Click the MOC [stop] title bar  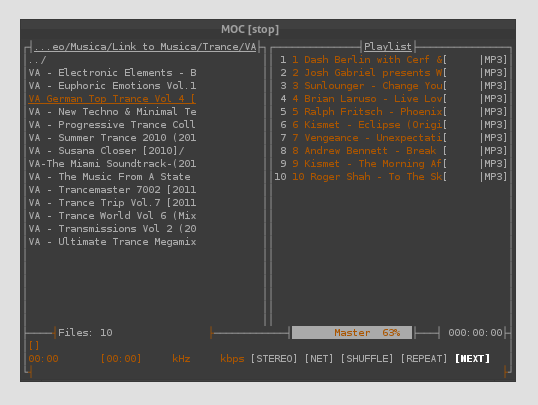click(x=250, y=29)
